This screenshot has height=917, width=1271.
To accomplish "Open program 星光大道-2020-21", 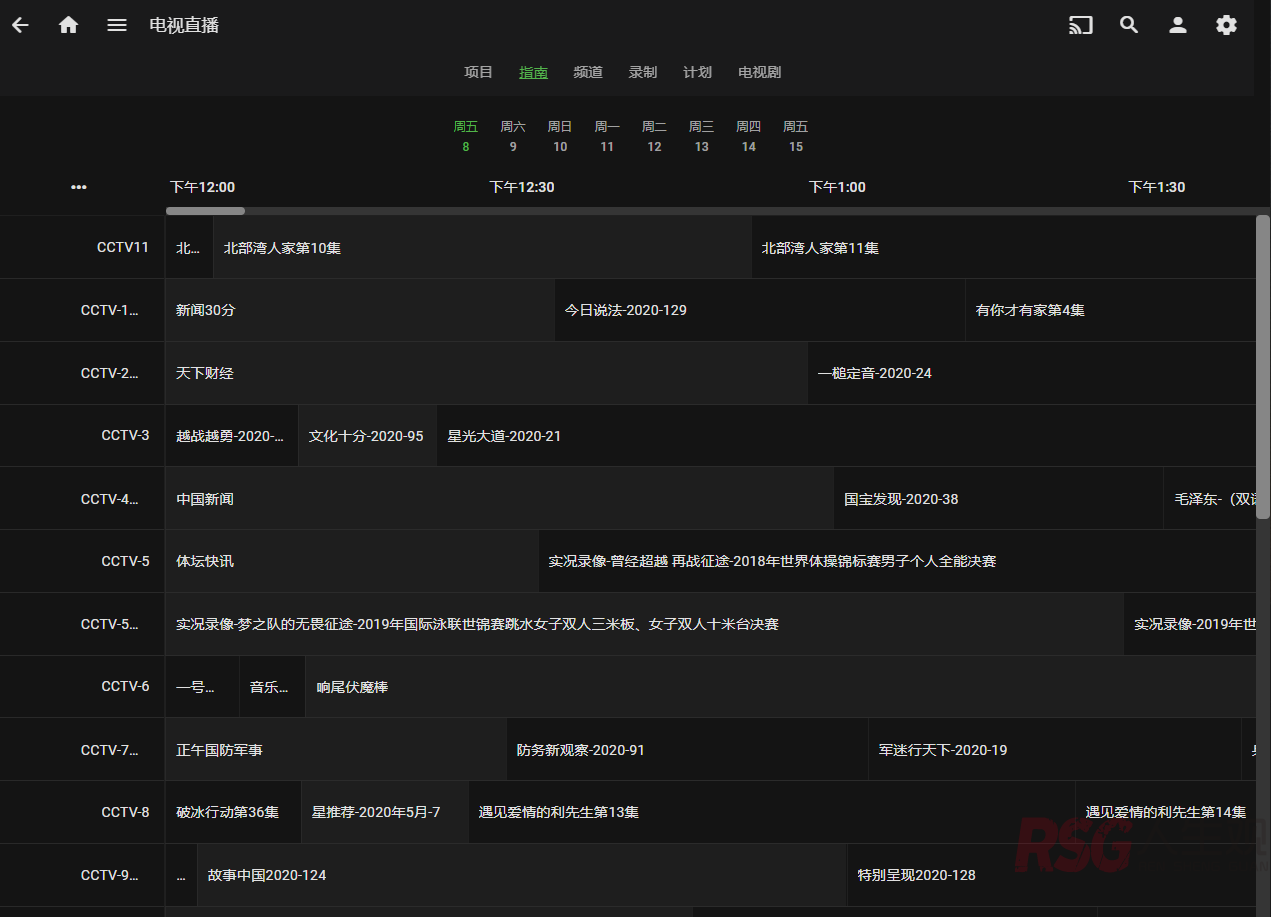I will 846,435.
